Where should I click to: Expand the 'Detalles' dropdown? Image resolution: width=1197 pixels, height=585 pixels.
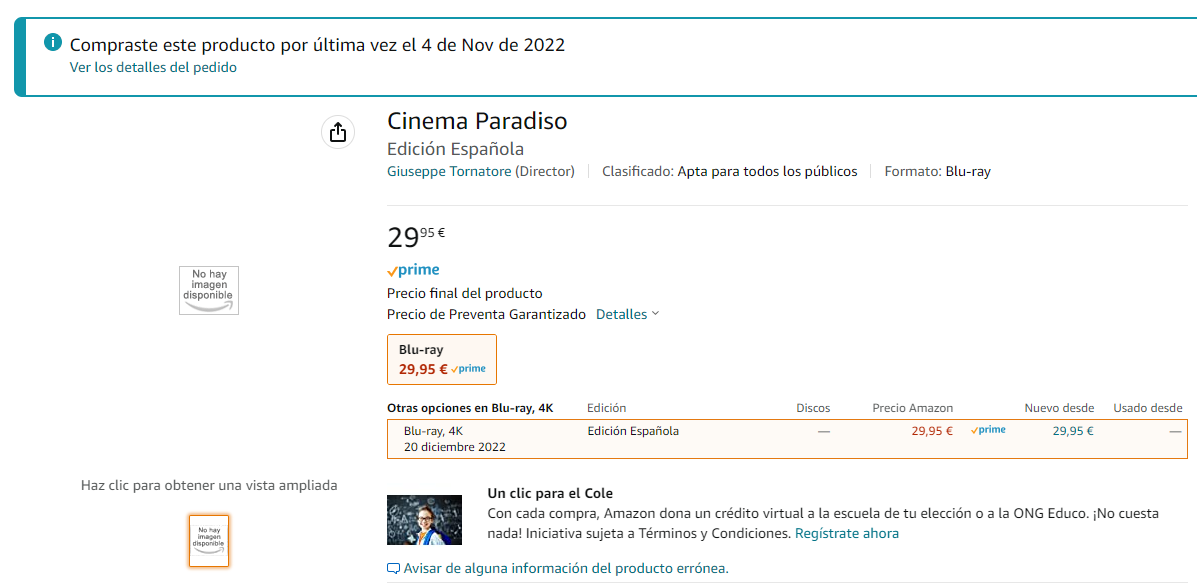tap(627, 314)
